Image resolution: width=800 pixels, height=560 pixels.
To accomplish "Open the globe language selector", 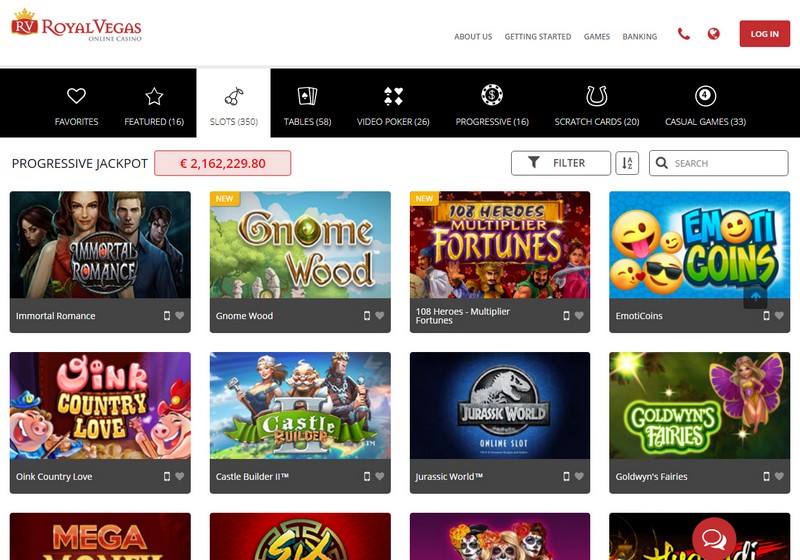I will 713,34.
